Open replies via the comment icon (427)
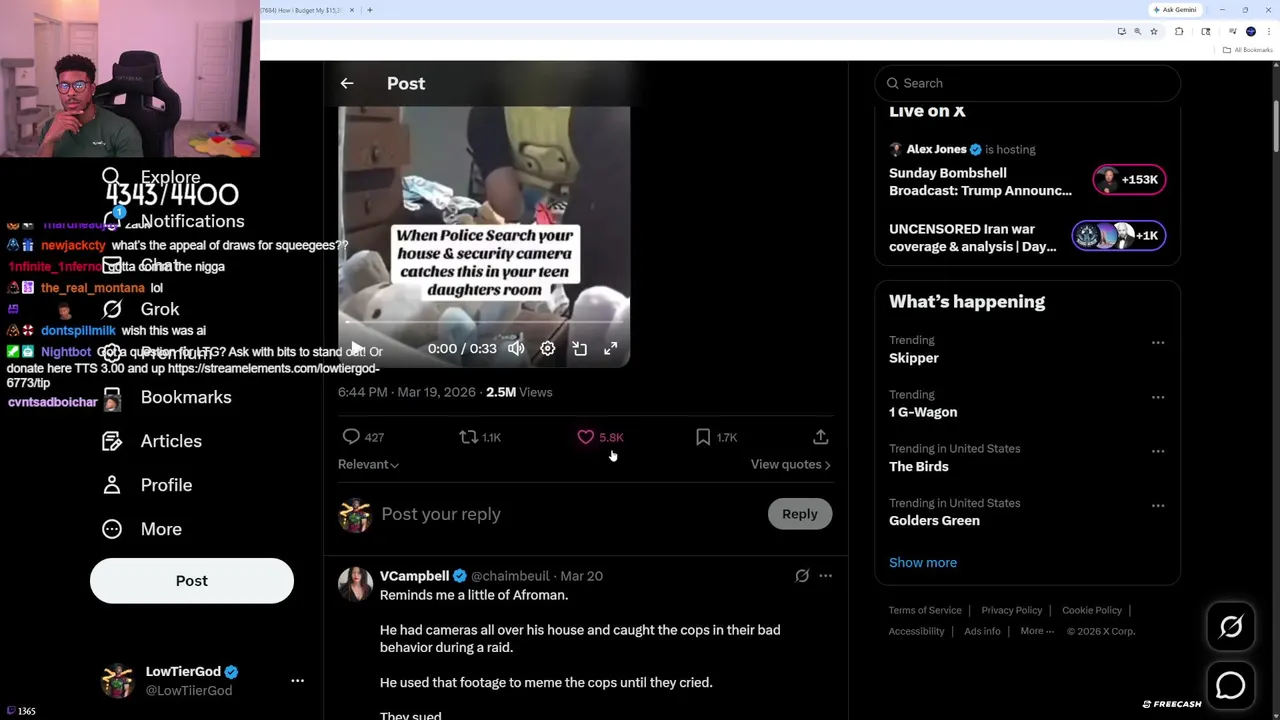 351,437
